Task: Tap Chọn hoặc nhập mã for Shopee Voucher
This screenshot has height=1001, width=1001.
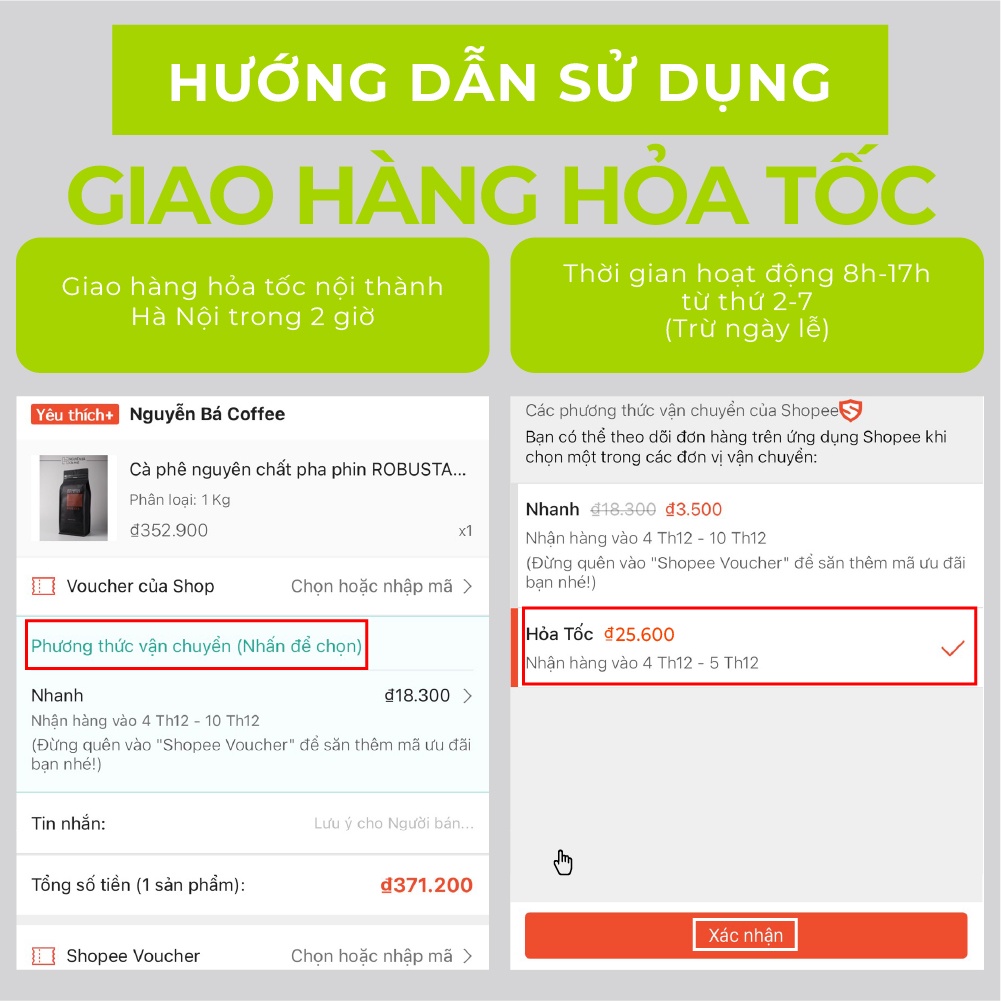Action: click(372, 956)
